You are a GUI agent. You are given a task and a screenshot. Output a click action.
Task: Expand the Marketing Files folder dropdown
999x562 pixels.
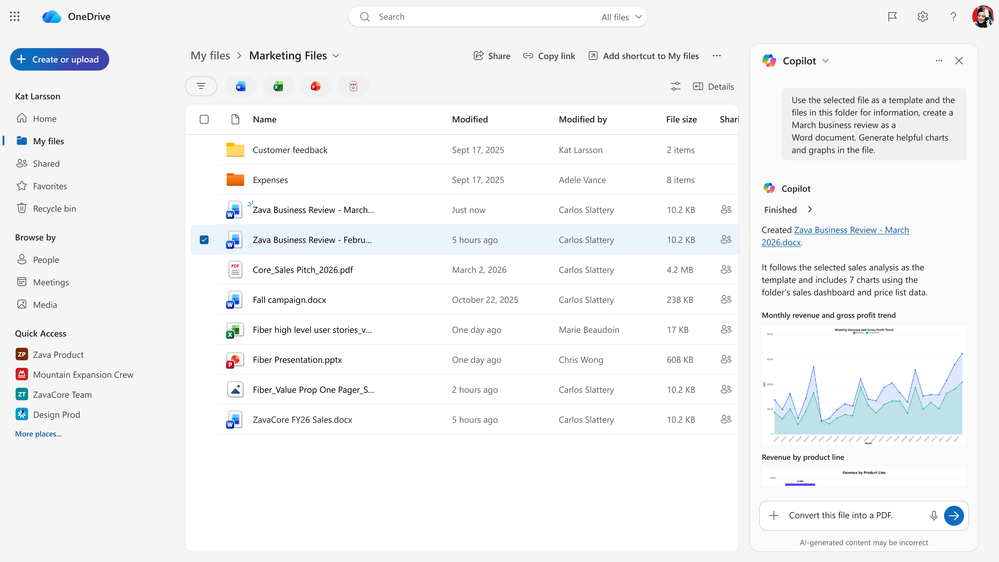(x=336, y=55)
